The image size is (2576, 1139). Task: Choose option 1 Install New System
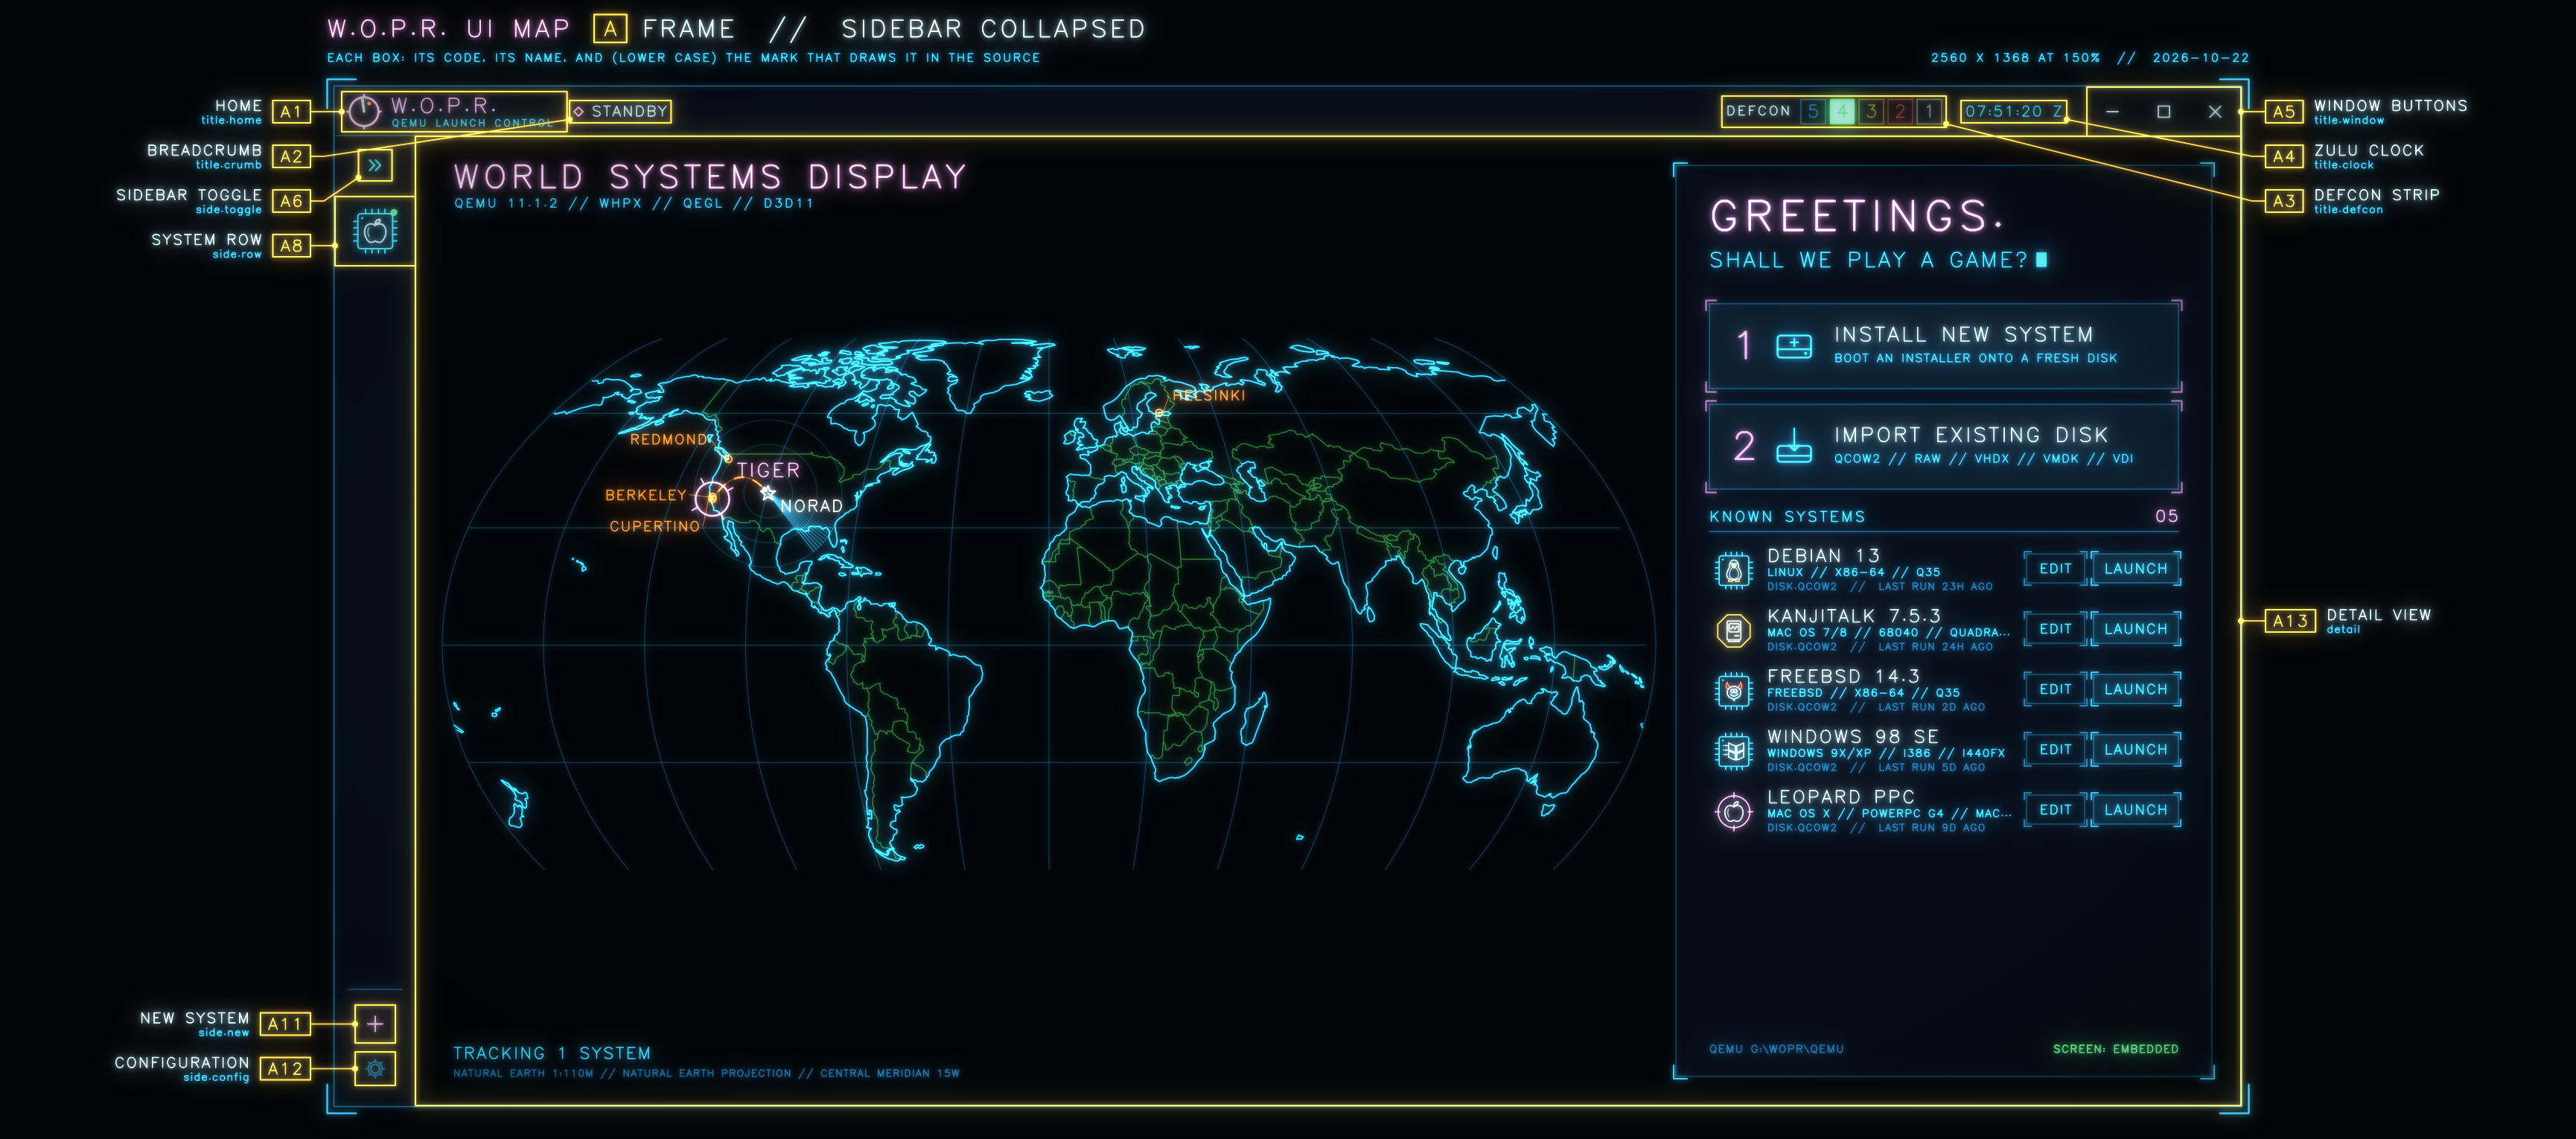tap(1943, 346)
